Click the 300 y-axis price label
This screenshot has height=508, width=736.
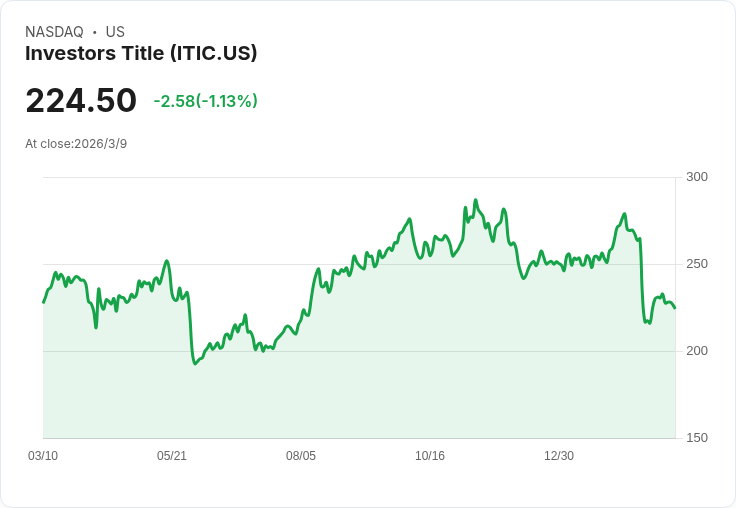pos(697,177)
